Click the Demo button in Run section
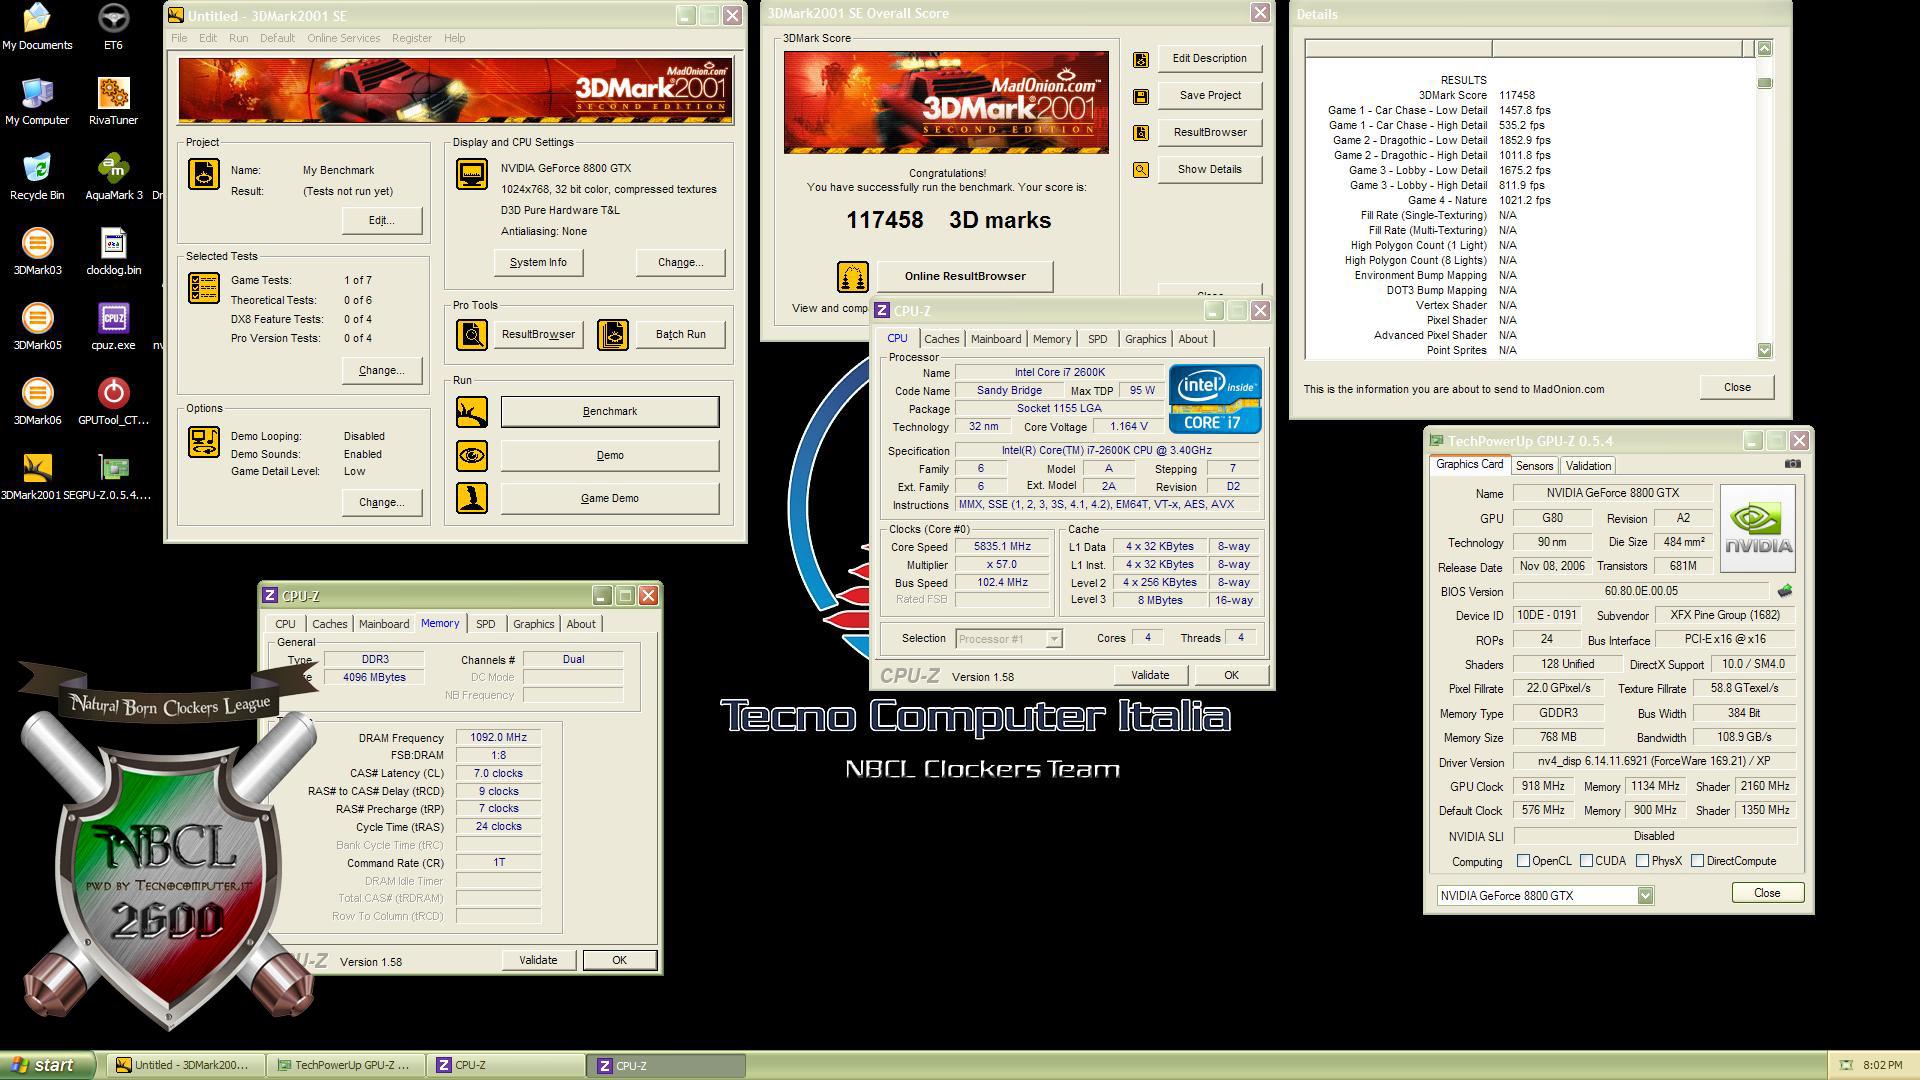 click(609, 455)
